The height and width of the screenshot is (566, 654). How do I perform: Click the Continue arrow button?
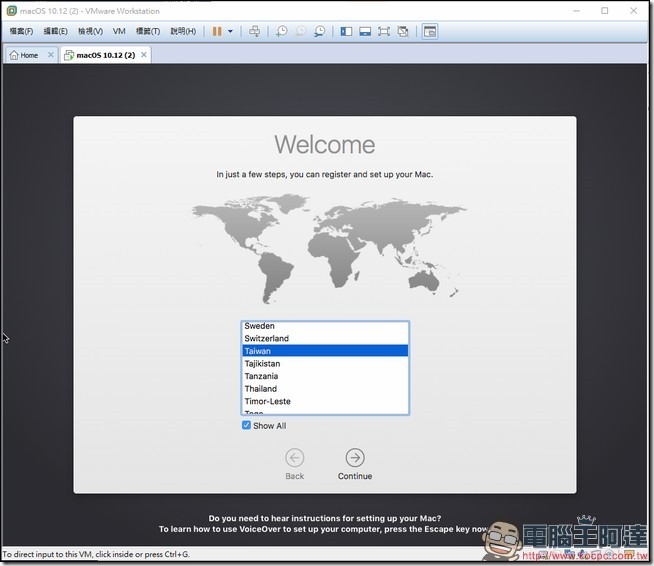pyautogui.click(x=355, y=458)
